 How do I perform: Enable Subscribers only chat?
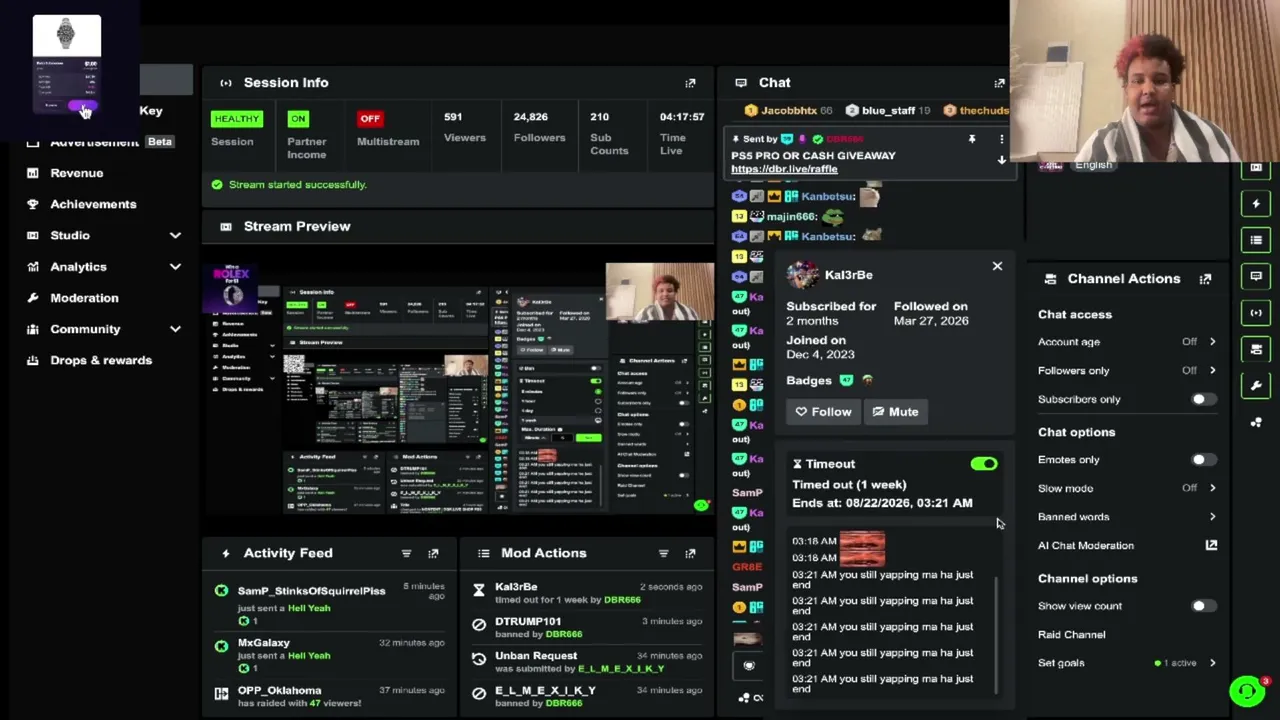coord(1203,399)
